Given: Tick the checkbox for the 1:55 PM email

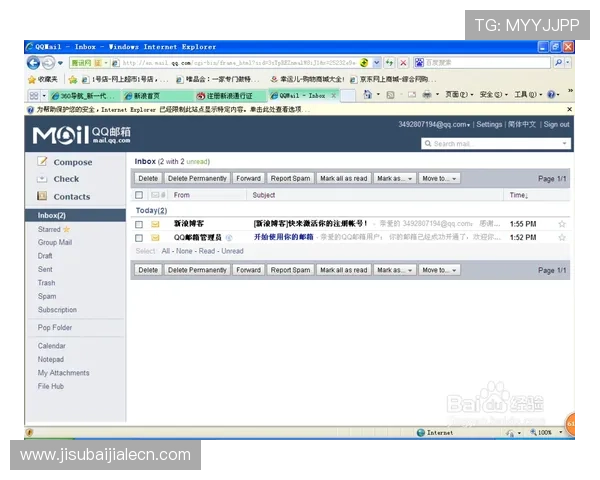Looking at the screenshot, I should pyautogui.click(x=139, y=224).
